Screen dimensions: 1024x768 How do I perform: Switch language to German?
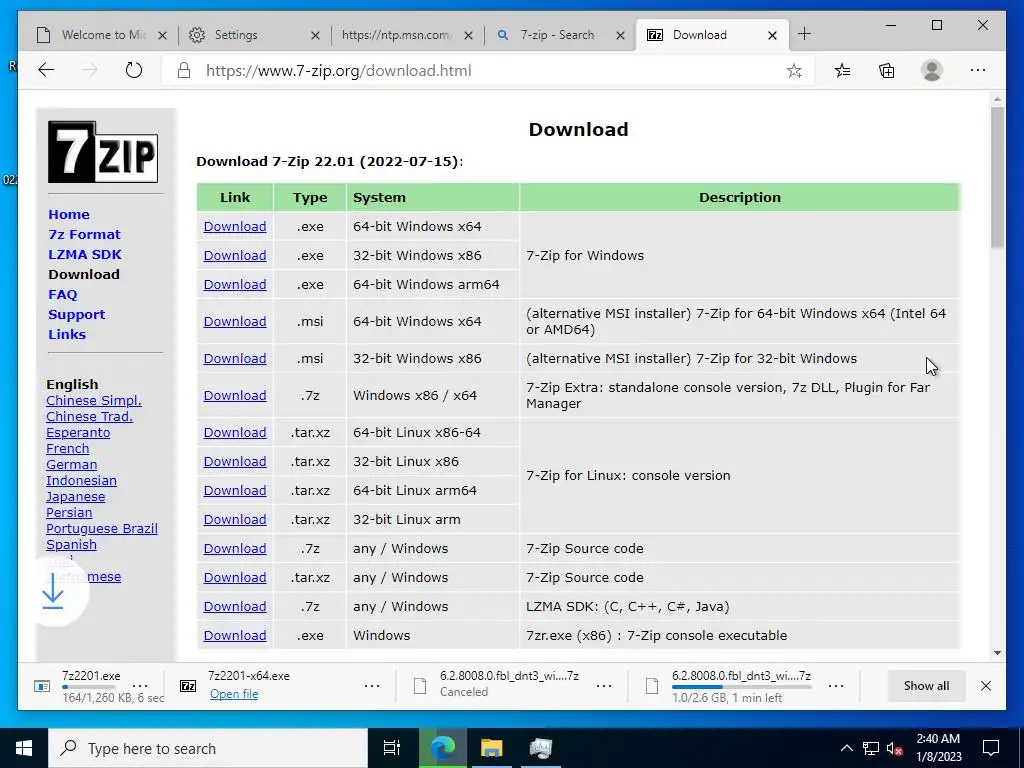coord(71,464)
